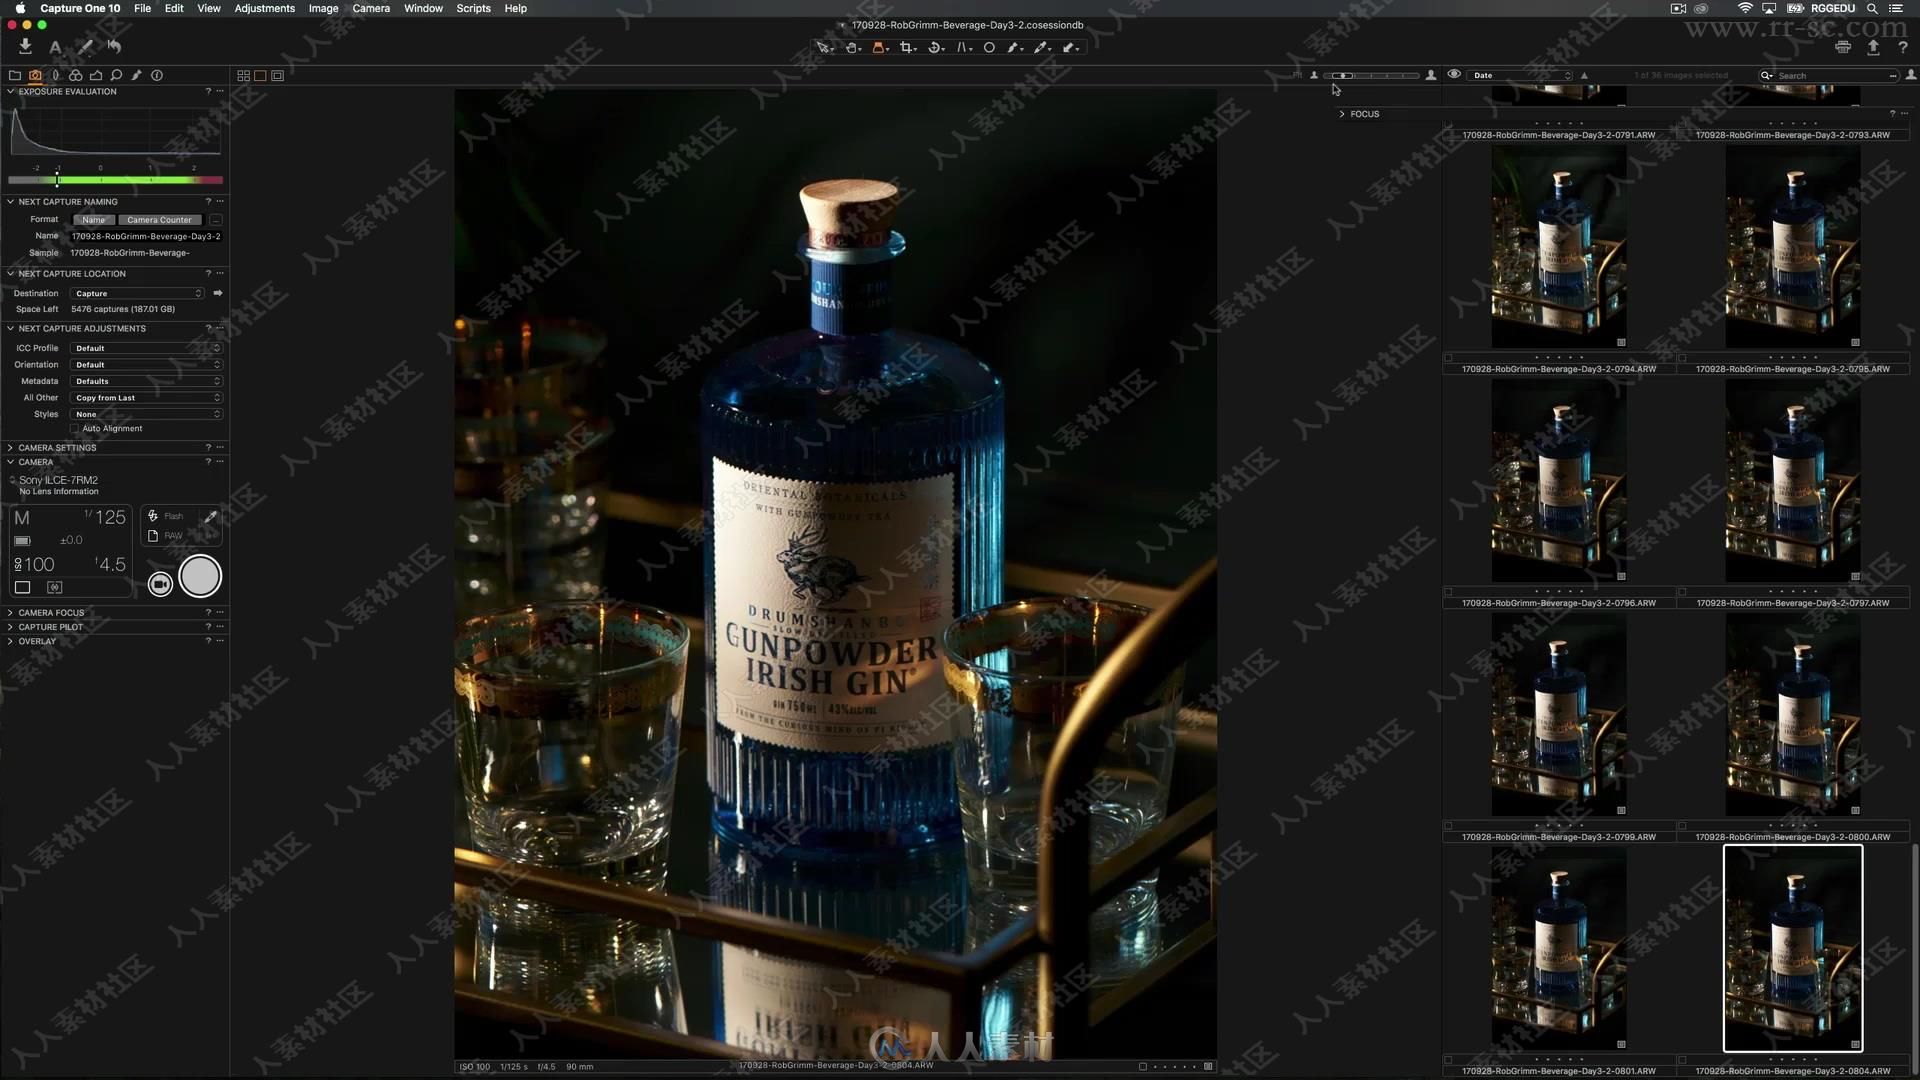Image resolution: width=1920 pixels, height=1080 pixels.
Task: Open the Destination dropdown set to Capture
Action: 137,293
